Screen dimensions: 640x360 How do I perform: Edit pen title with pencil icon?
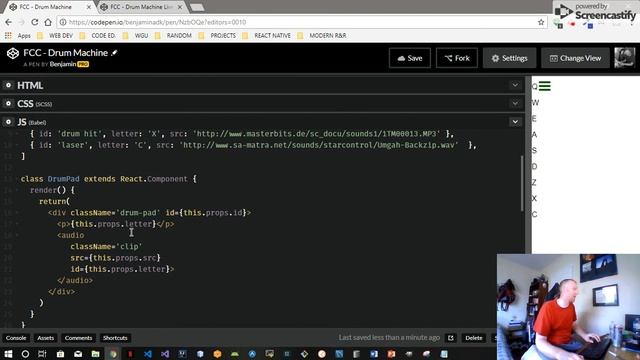[x=114, y=53]
